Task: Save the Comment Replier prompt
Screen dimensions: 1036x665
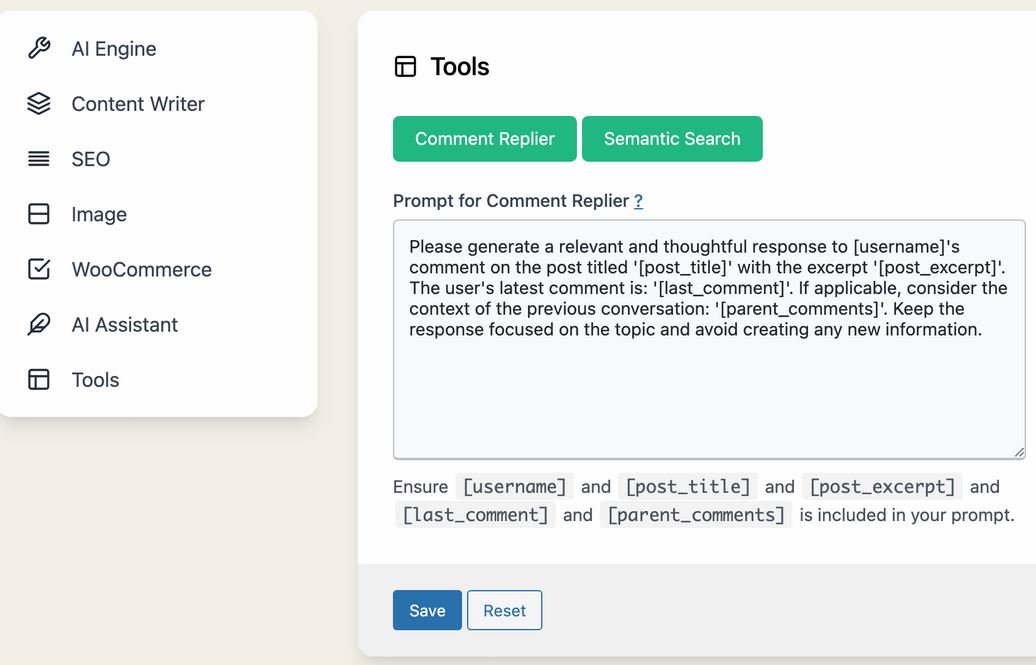Action: [427, 611]
